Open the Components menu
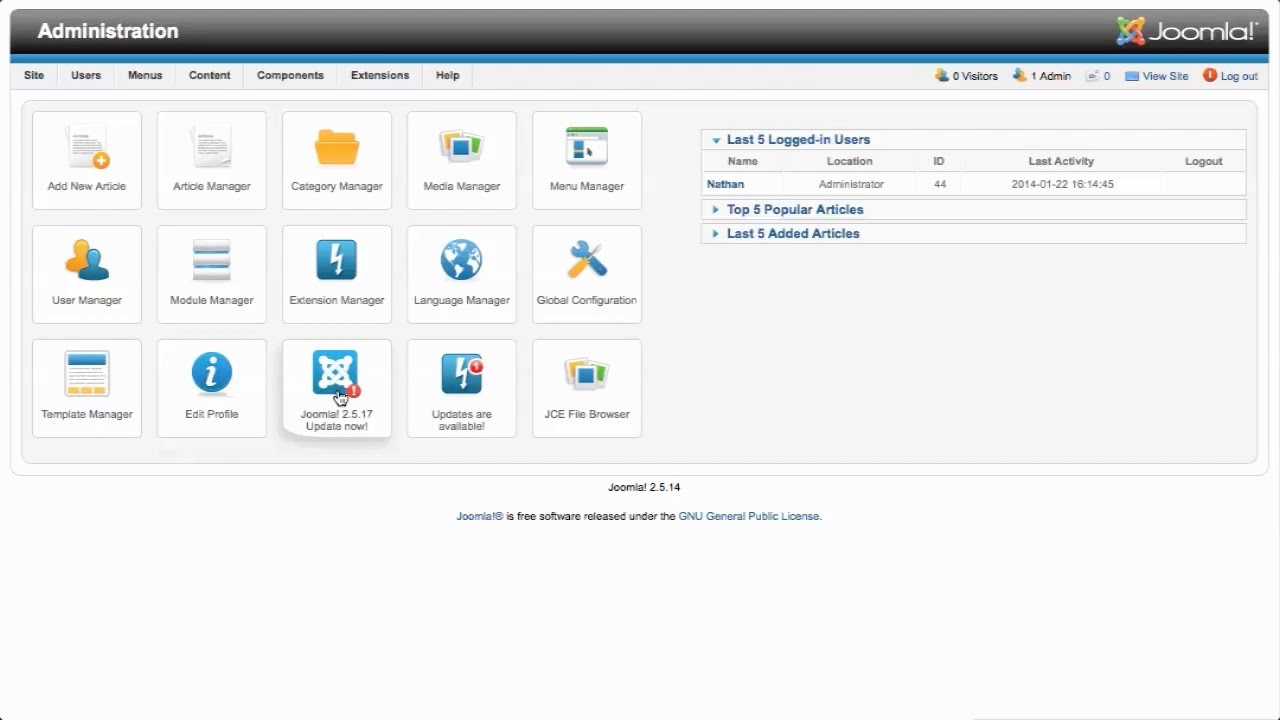The image size is (1280, 720). pos(290,75)
